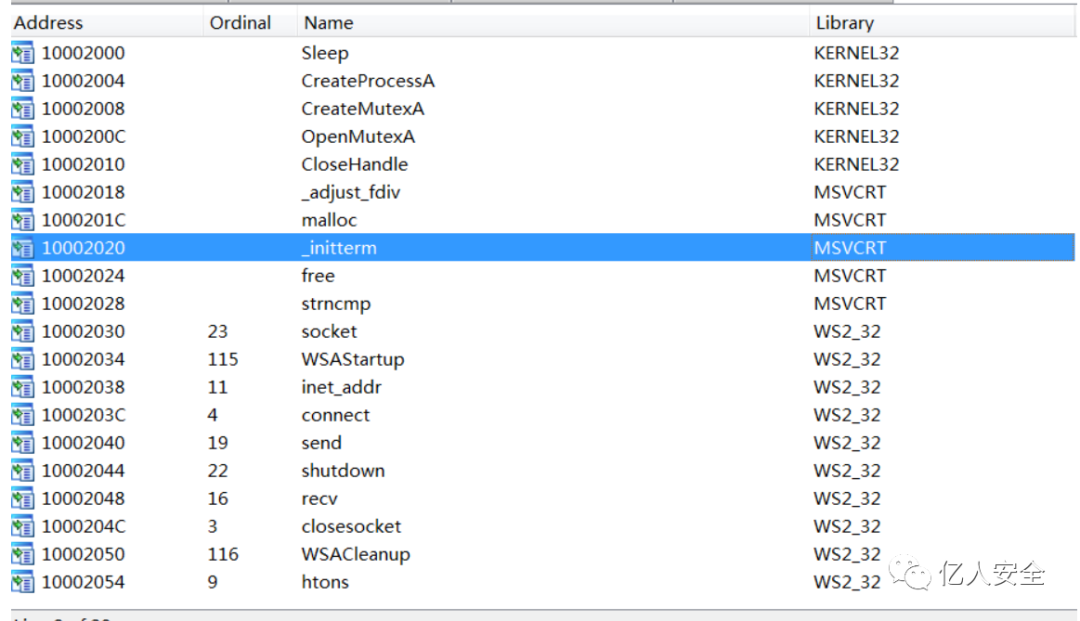The image size is (1080, 621).
Task: Sort imports by the Name column header
Action: pyautogui.click(x=329, y=23)
